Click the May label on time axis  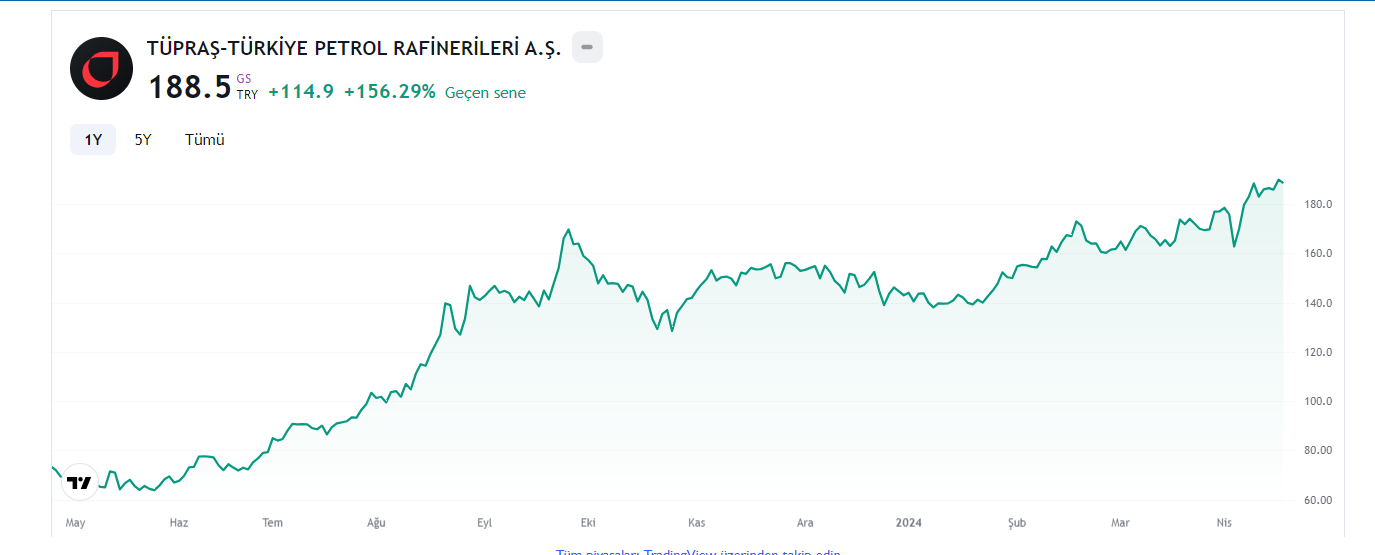[x=76, y=523]
